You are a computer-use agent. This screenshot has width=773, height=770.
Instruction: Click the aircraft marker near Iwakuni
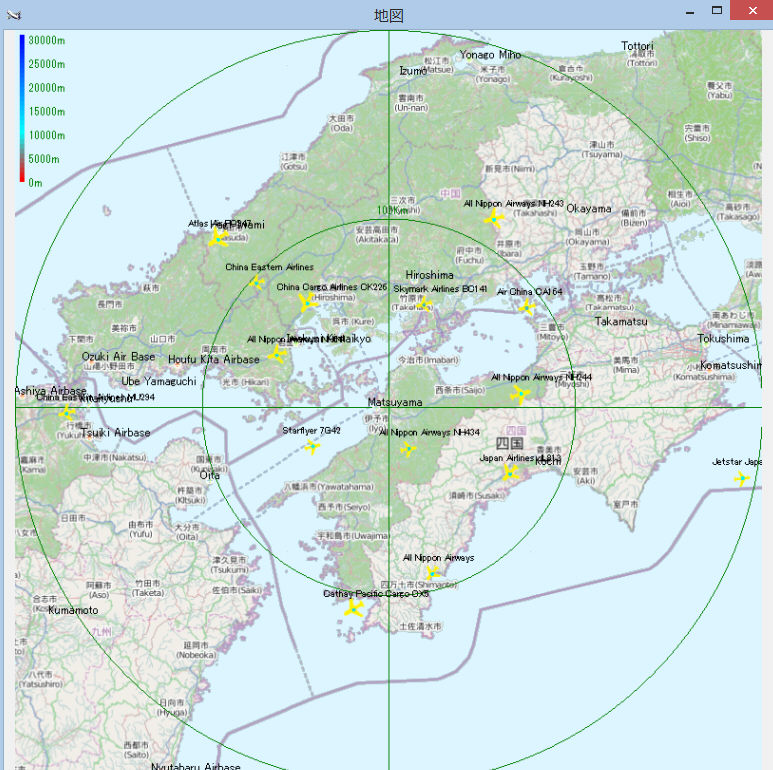277,354
